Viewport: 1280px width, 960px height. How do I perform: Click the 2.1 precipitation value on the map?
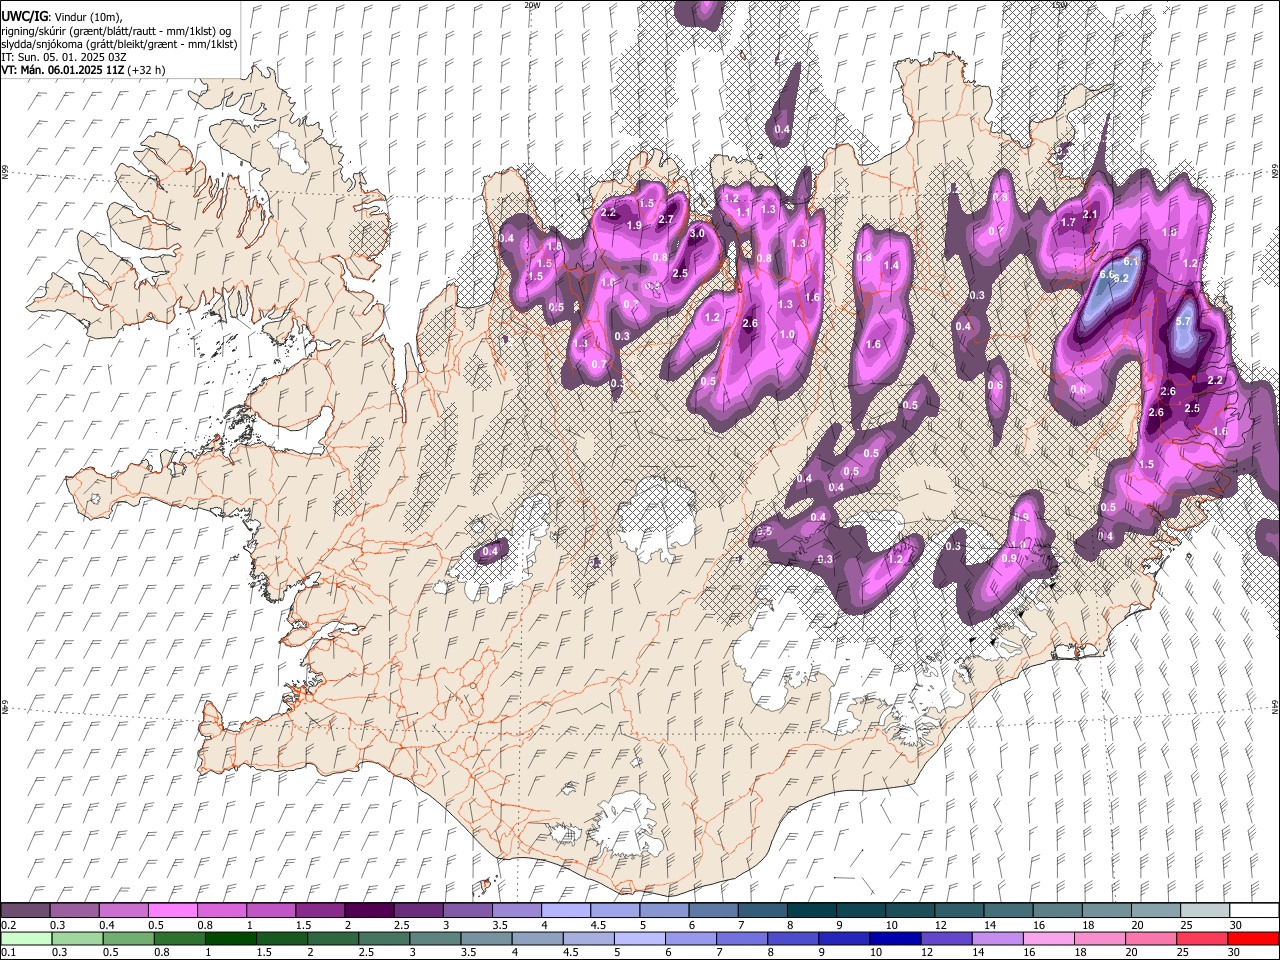1091,214
